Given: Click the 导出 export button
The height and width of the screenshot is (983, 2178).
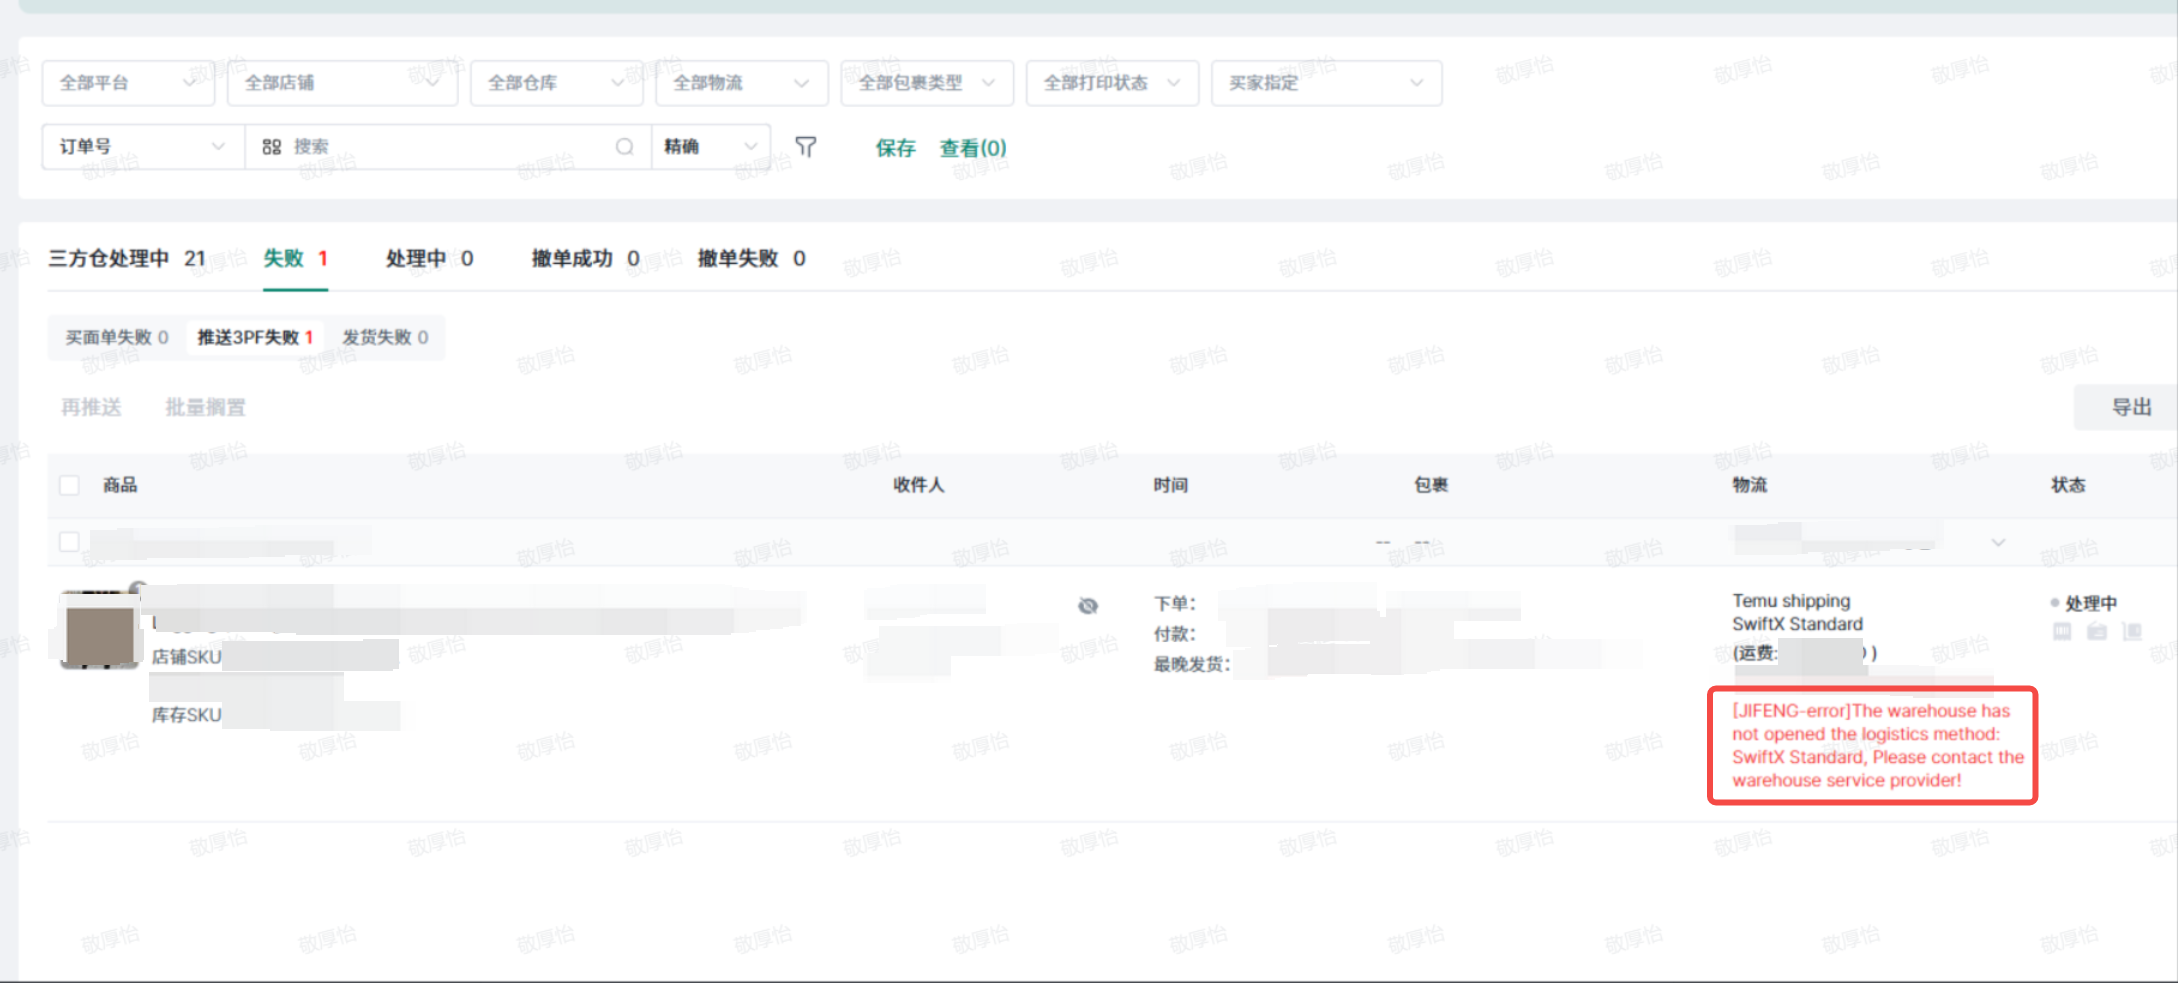Looking at the screenshot, I should [2130, 407].
